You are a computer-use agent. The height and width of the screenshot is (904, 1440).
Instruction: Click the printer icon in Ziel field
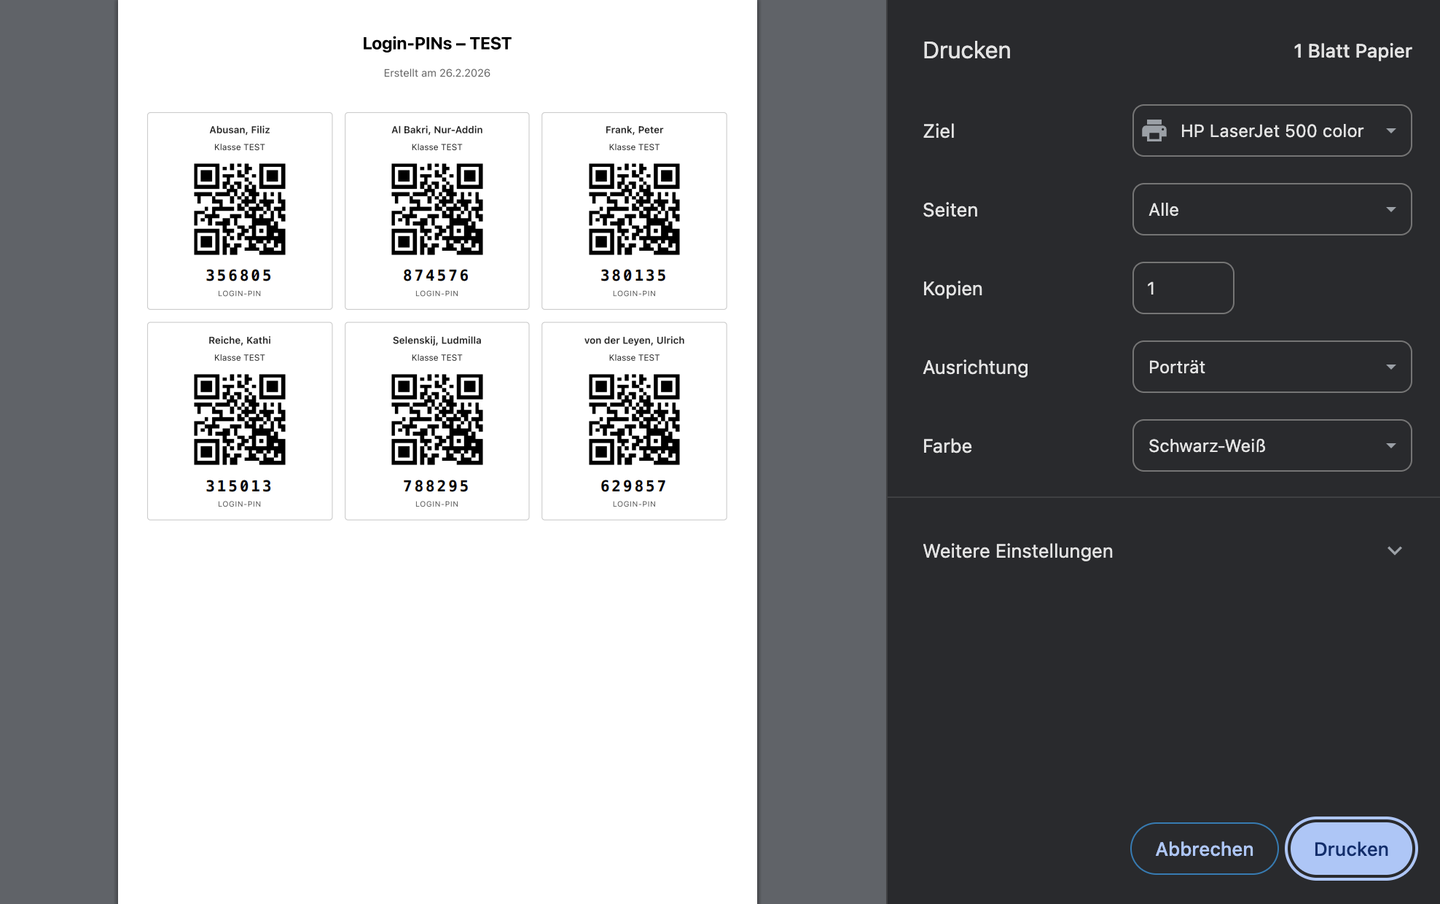pyautogui.click(x=1154, y=131)
